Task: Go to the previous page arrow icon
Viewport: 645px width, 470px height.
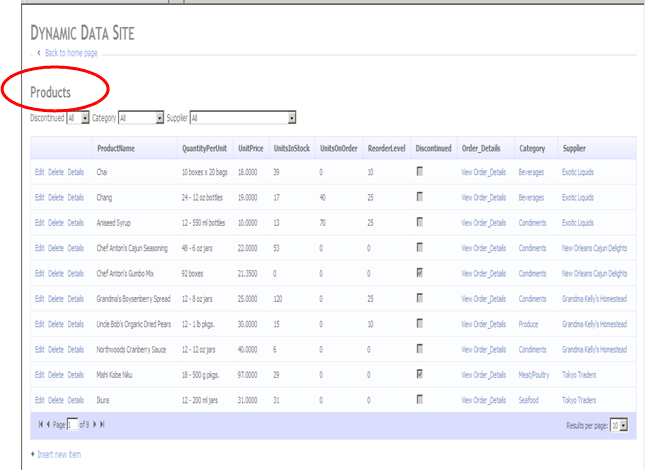Action: click(48, 424)
